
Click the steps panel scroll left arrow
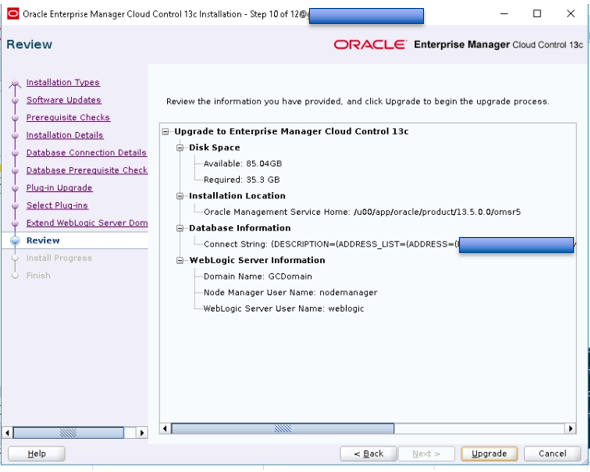[x=8, y=433]
